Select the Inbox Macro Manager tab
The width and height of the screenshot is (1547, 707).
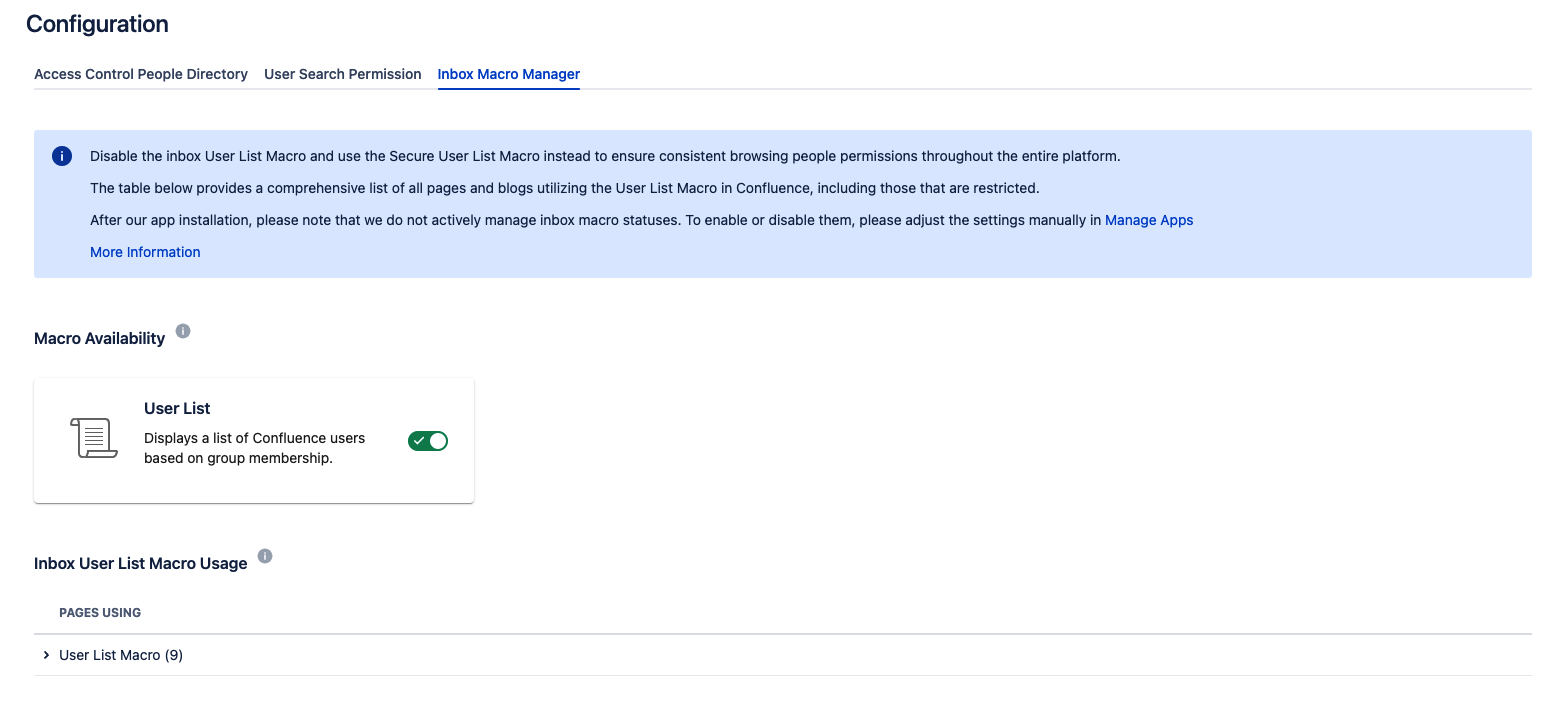coord(508,74)
